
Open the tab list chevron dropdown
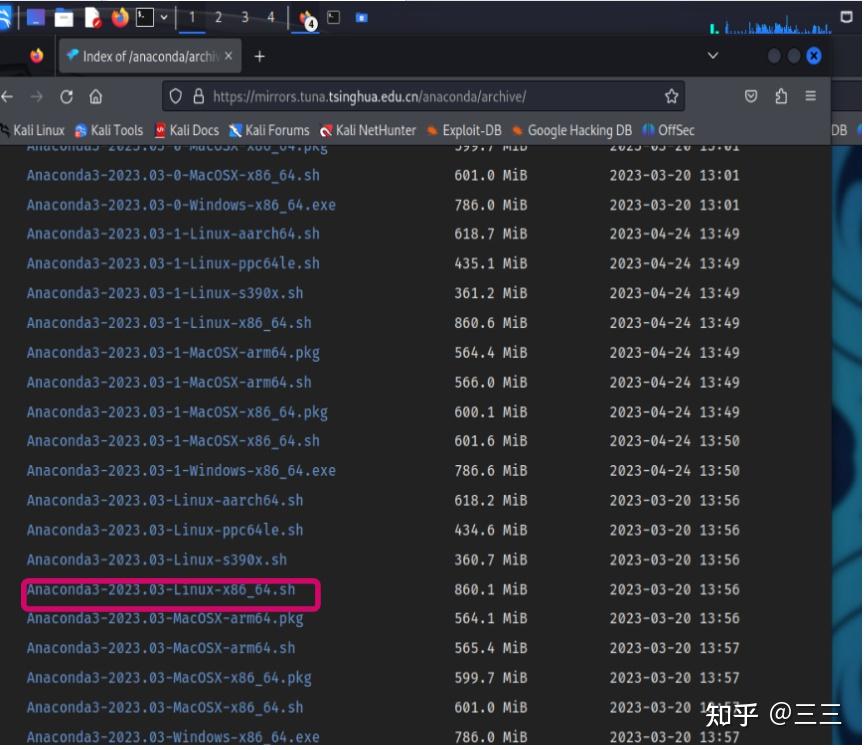coord(712,56)
